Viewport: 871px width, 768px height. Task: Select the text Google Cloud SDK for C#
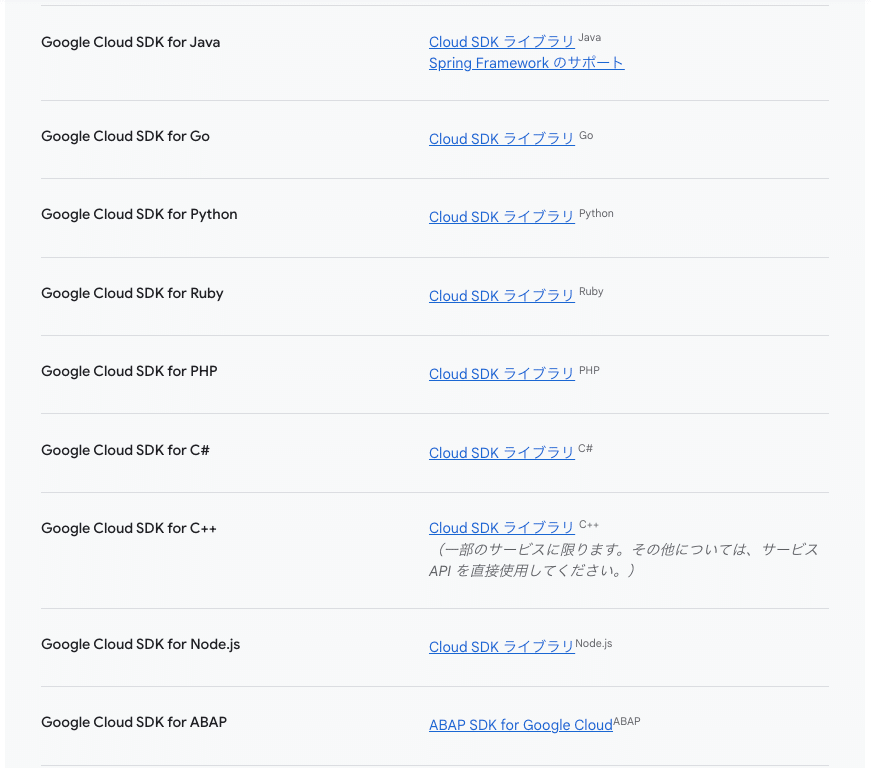(x=126, y=450)
